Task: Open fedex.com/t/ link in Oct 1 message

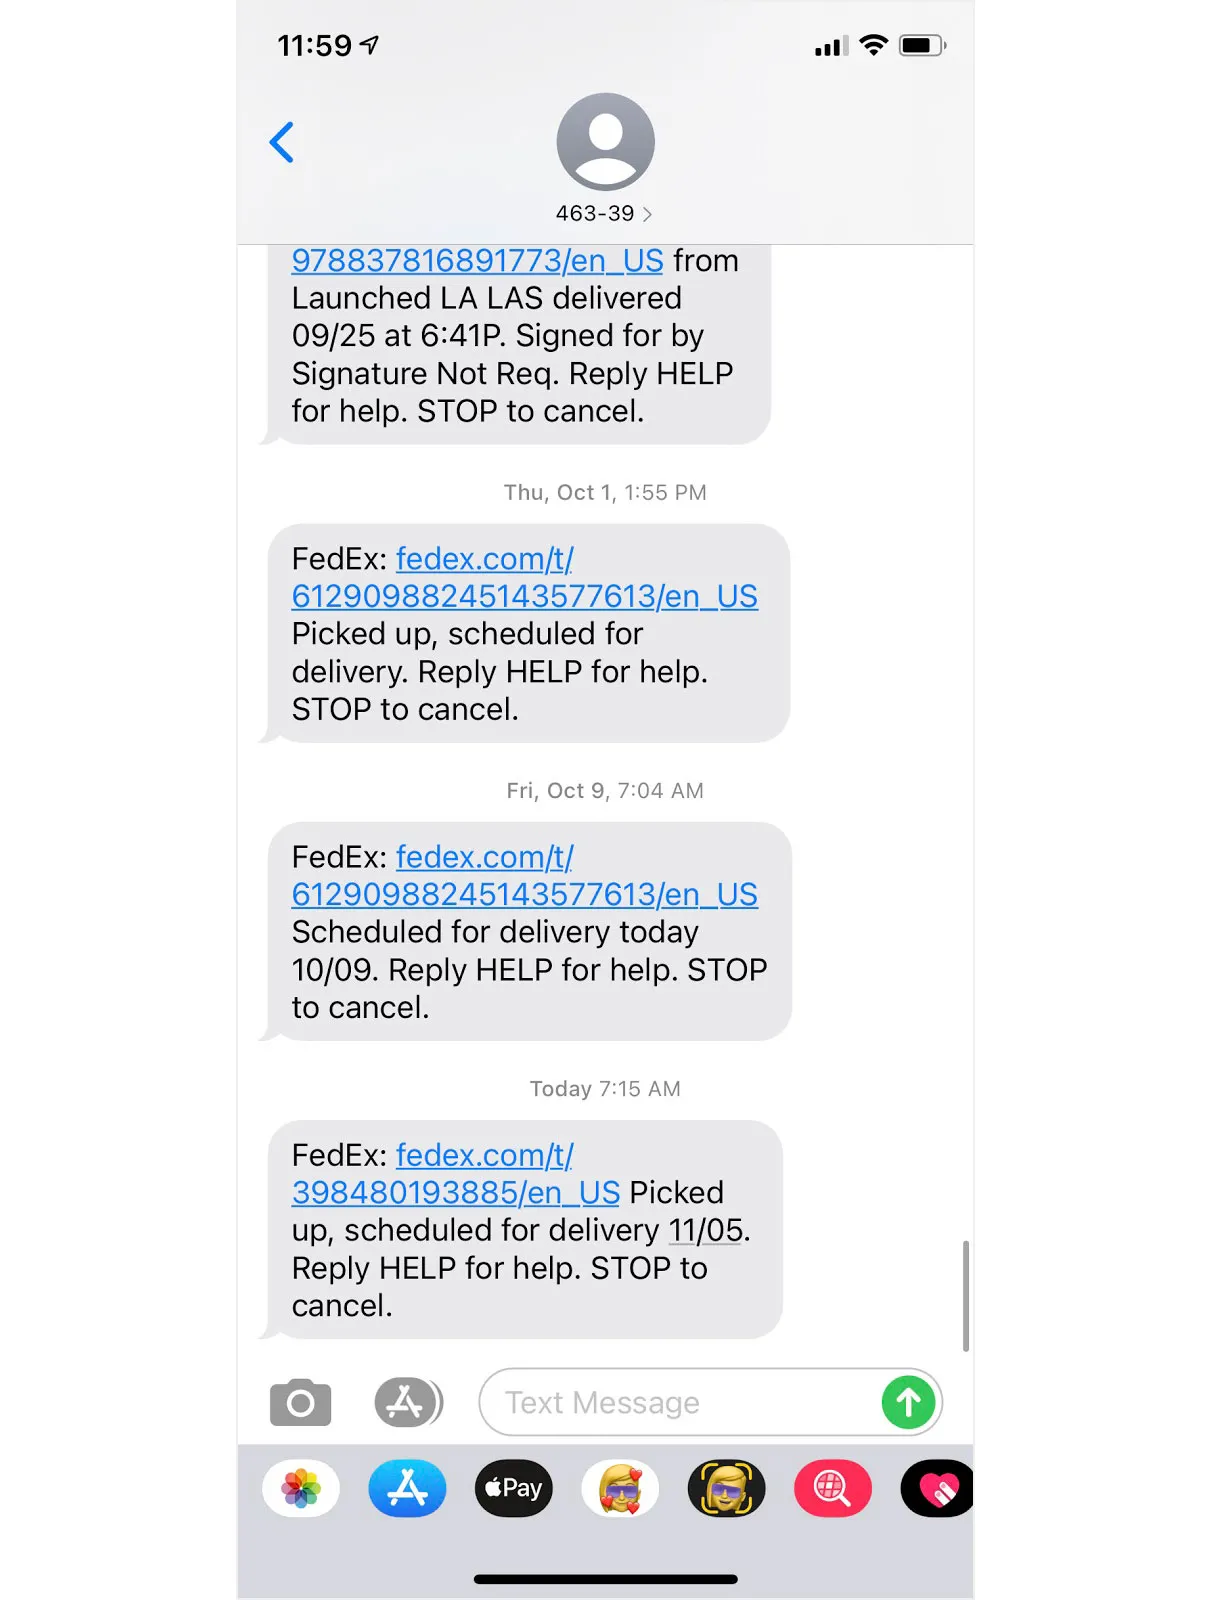Action: pyautogui.click(x=484, y=558)
